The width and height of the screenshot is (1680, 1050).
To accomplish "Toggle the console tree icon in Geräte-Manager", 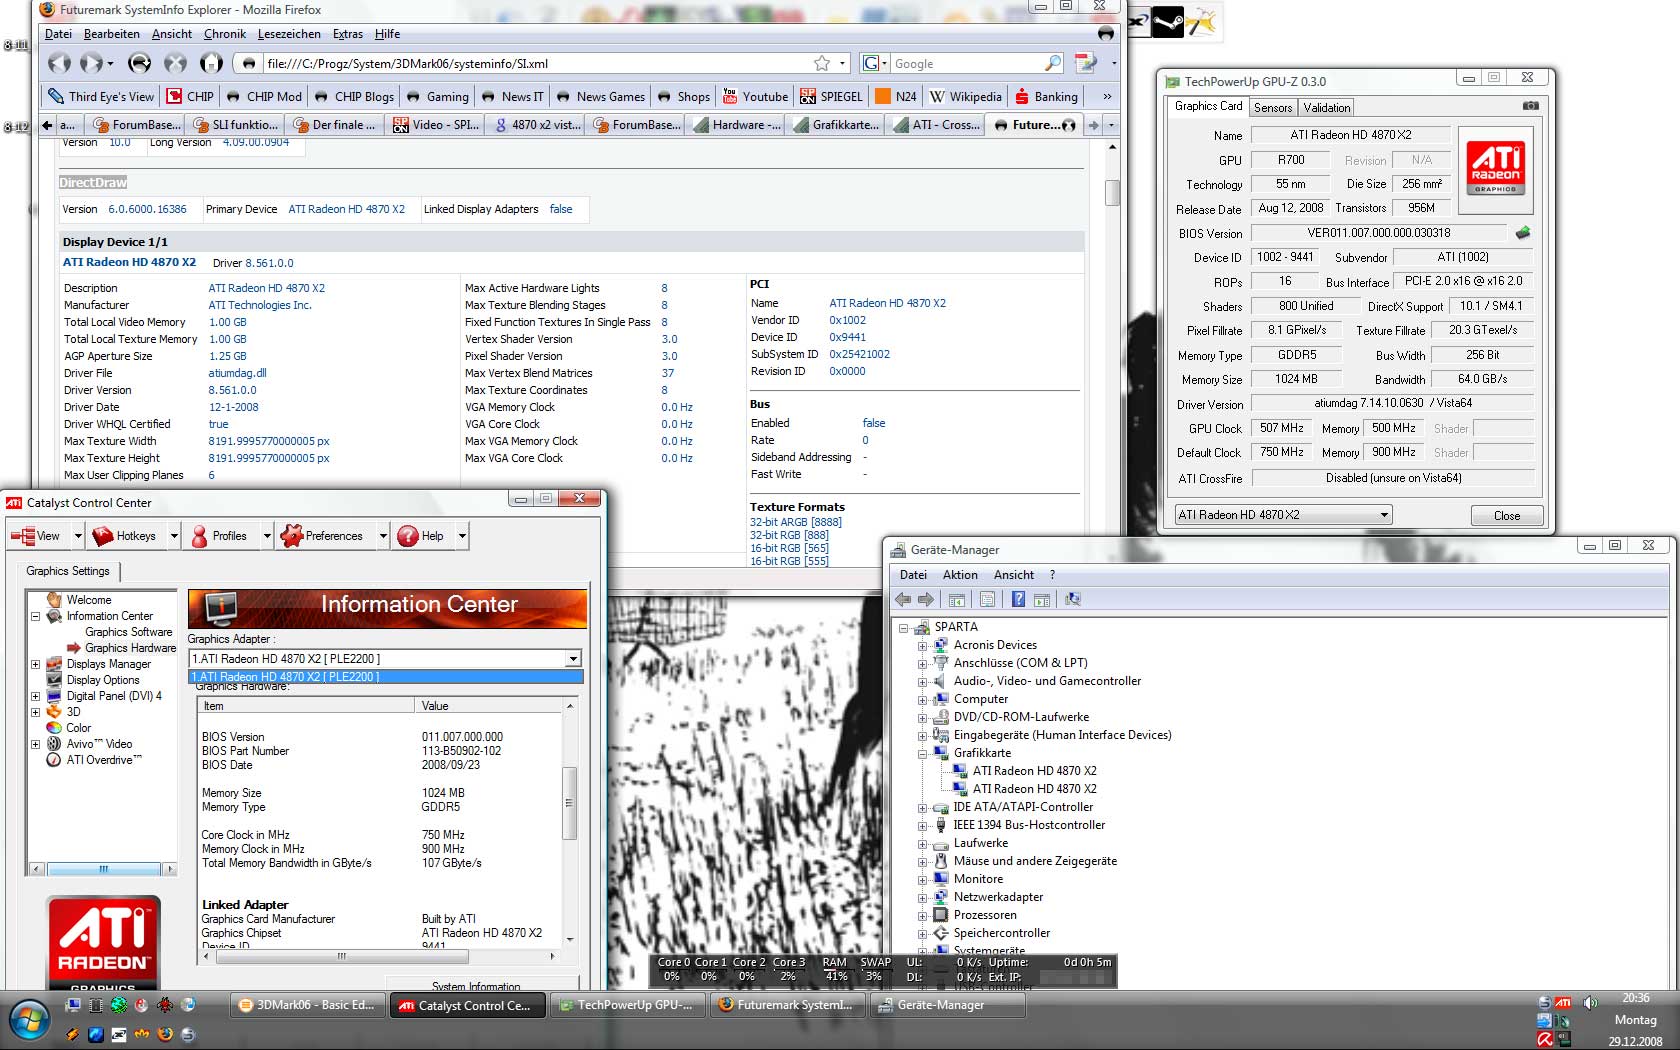I will [x=957, y=599].
